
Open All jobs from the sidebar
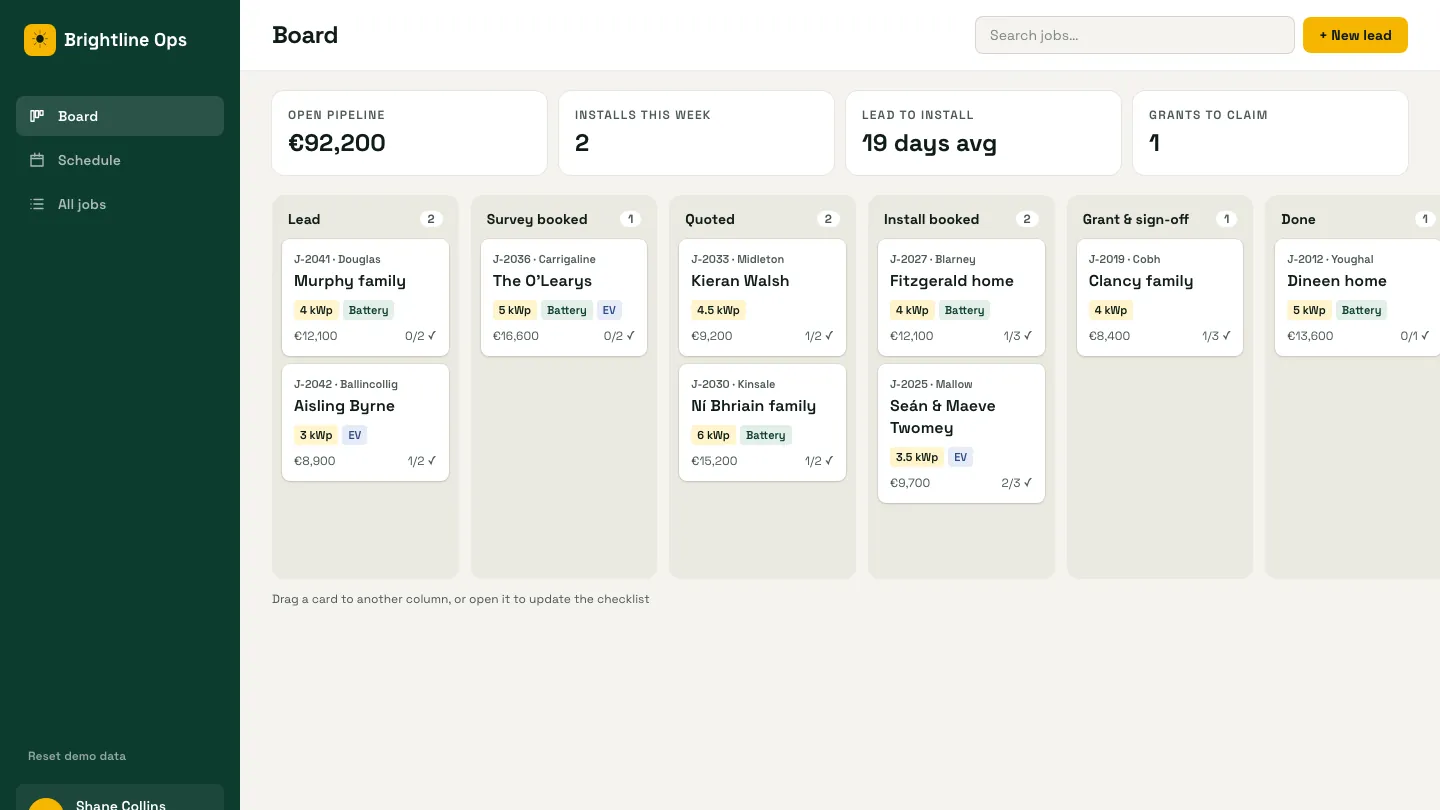pyautogui.click(x=120, y=204)
